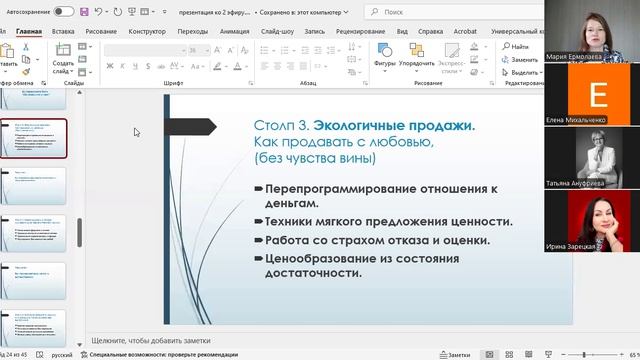Switch to the Вставка tab
The height and width of the screenshot is (360, 640).
[x=63, y=31]
